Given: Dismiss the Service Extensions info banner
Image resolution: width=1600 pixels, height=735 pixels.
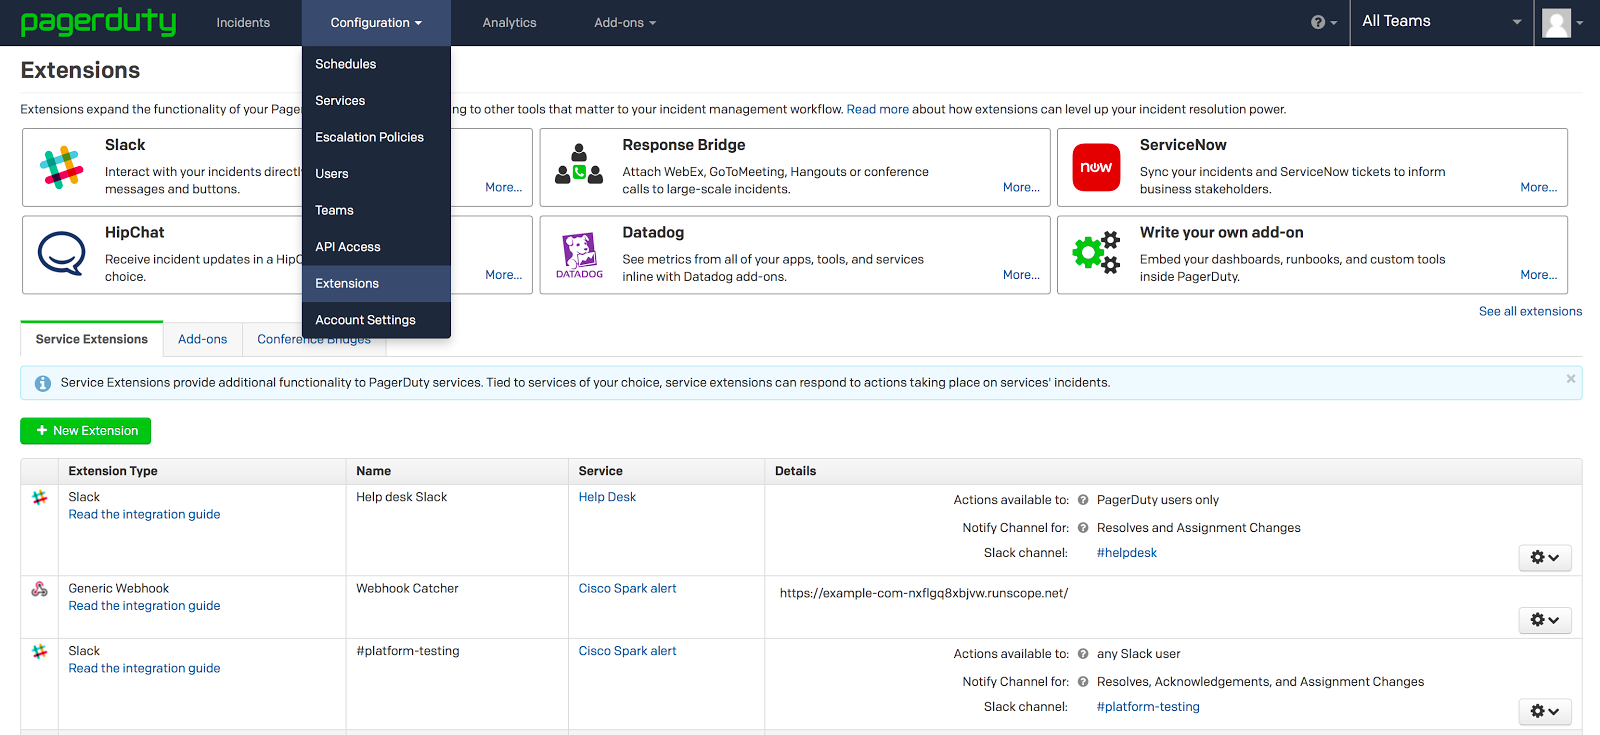Looking at the screenshot, I should [x=1570, y=379].
